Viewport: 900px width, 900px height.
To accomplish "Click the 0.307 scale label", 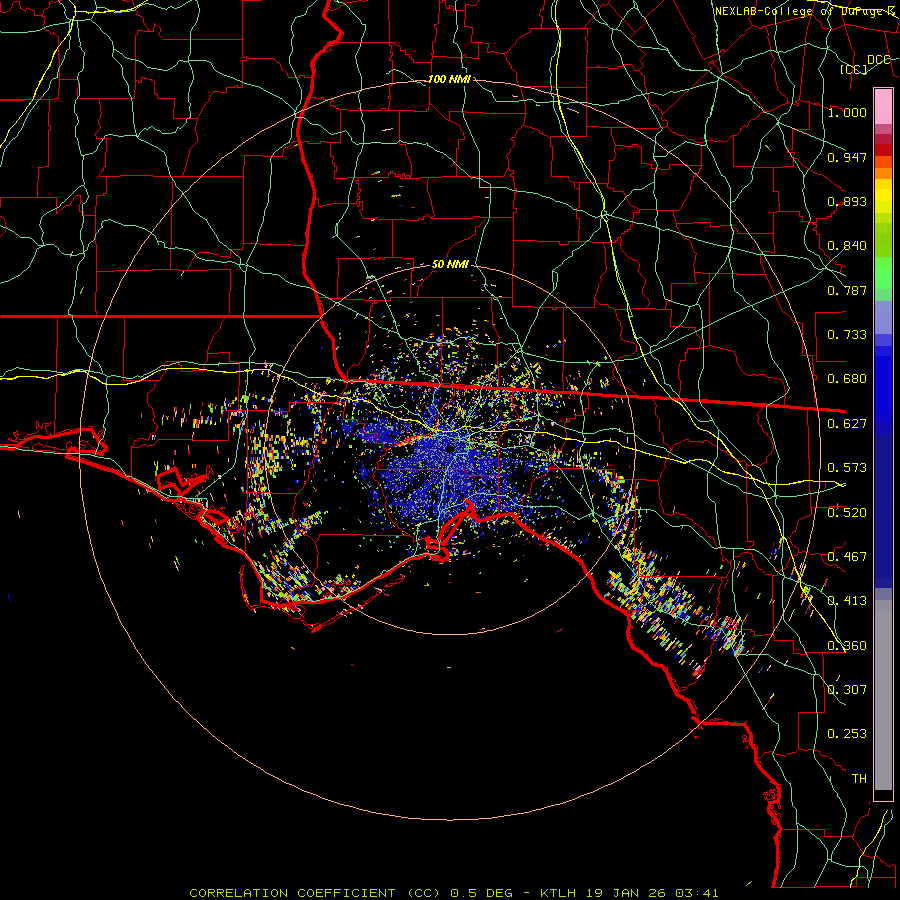I will [847, 690].
